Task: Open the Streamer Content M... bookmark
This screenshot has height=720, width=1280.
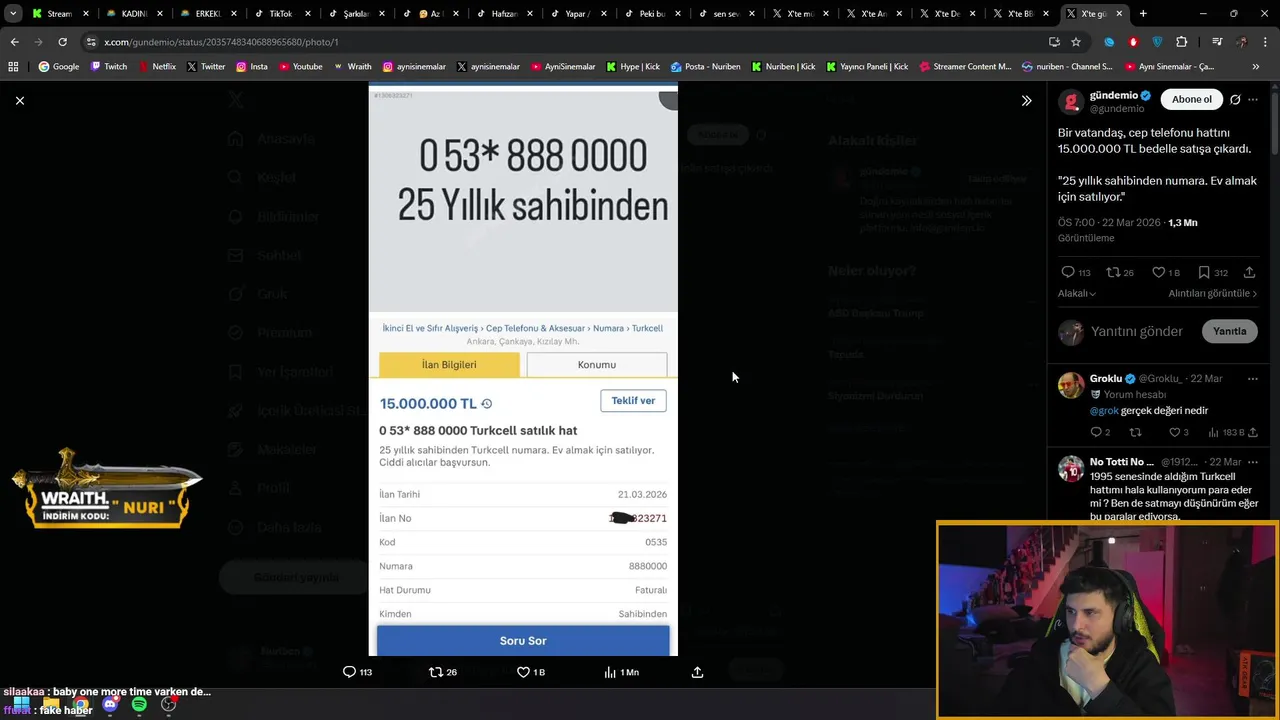Action: [964, 67]
